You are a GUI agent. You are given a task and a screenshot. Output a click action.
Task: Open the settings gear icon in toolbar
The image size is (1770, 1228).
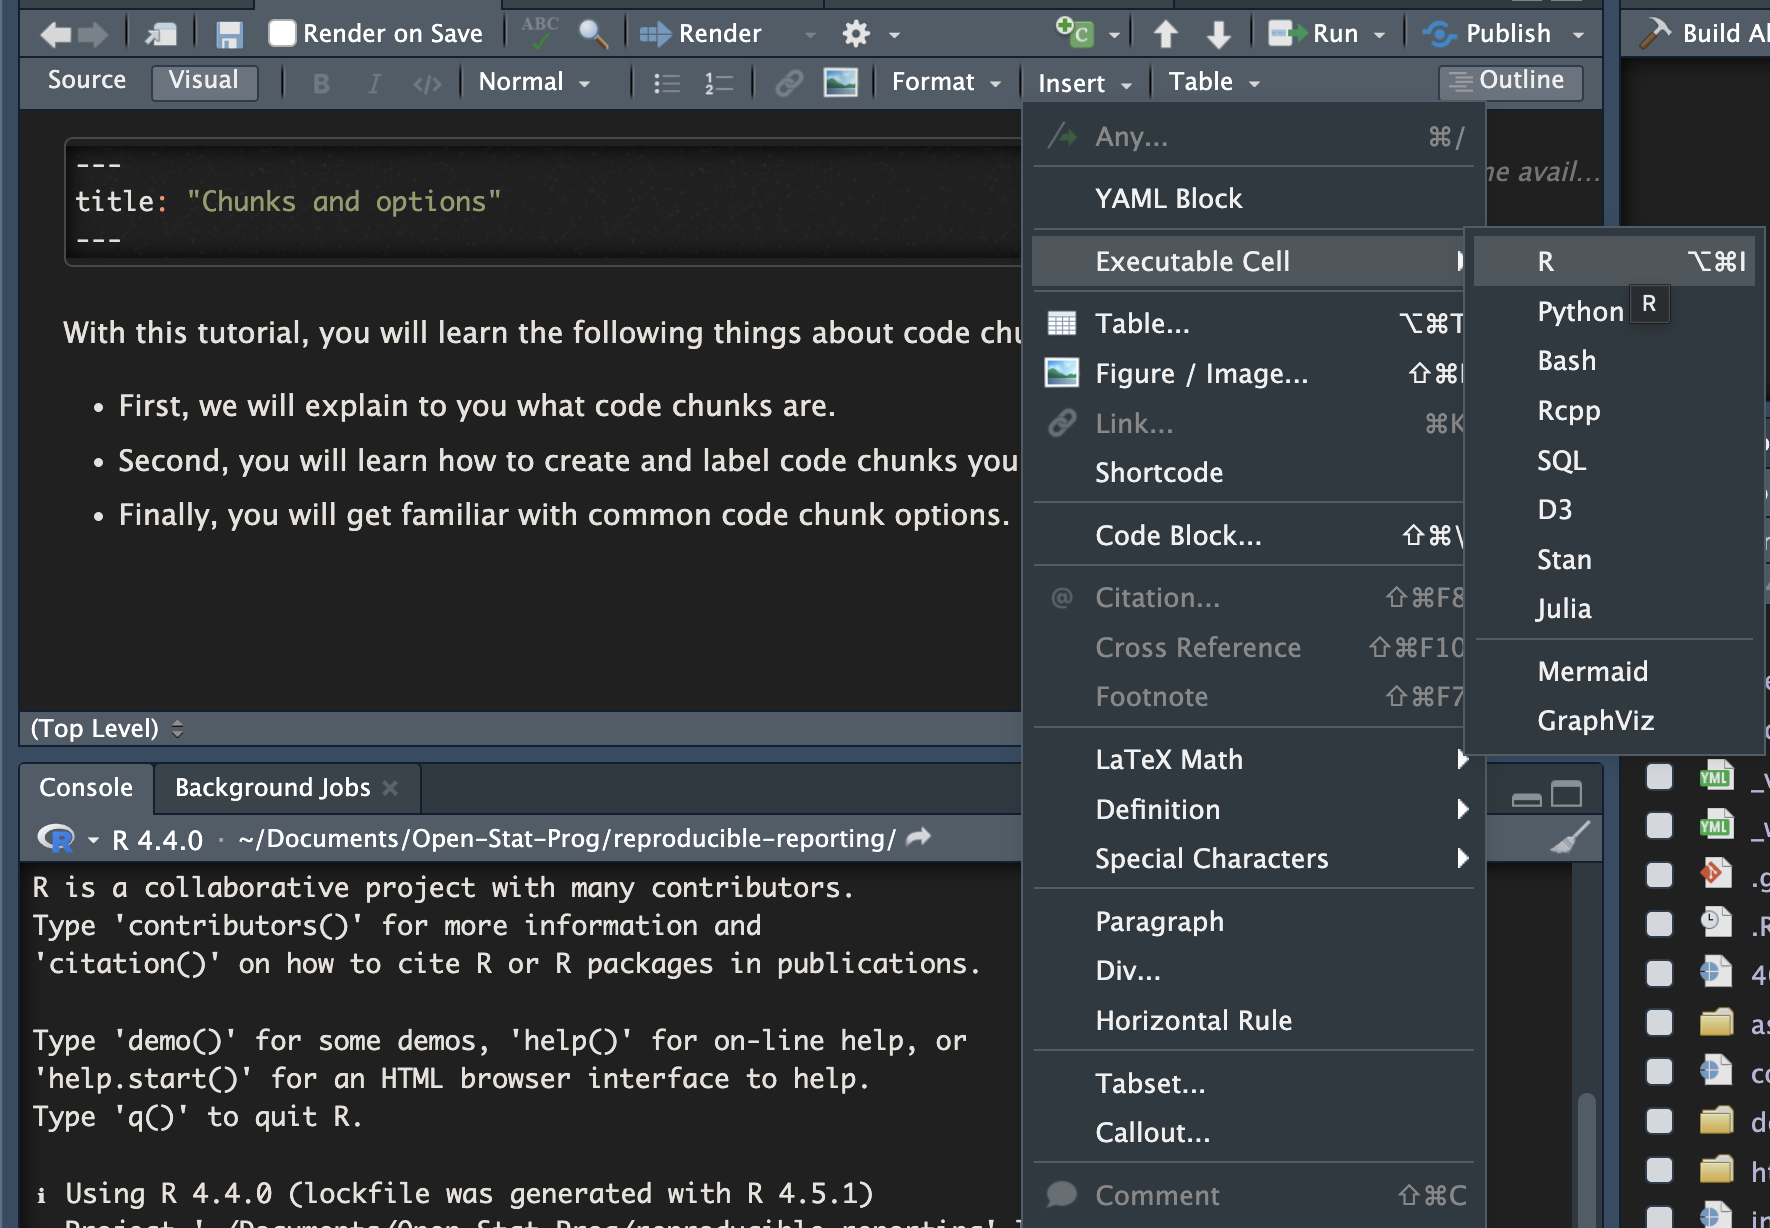(856, 35)
